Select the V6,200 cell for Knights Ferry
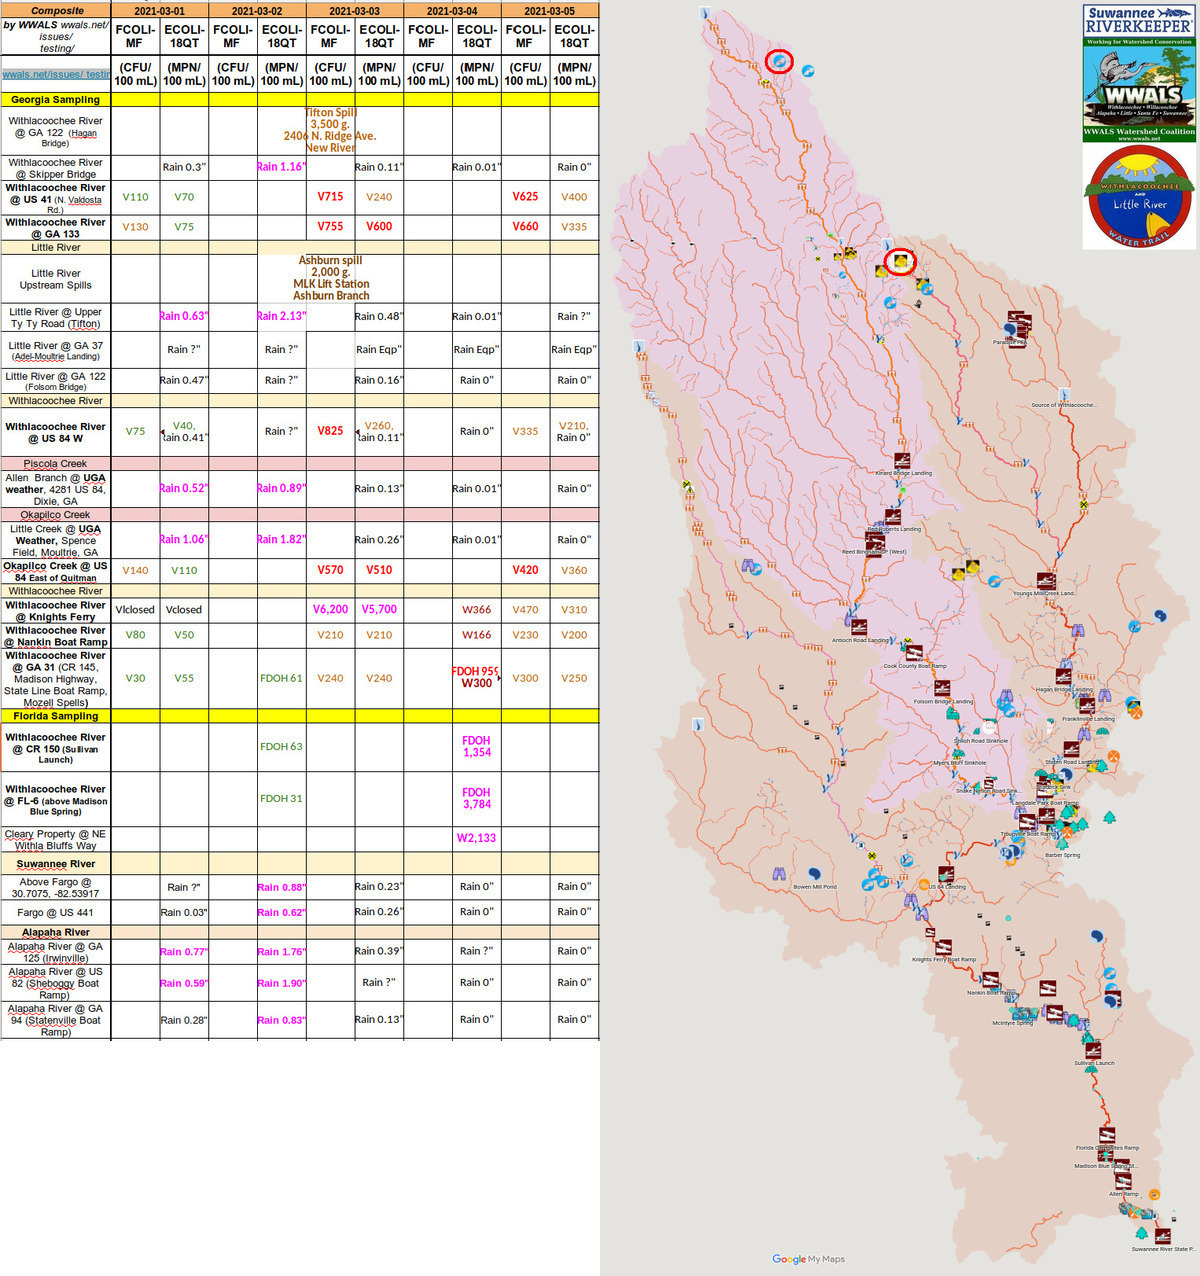Viewport: 1200px width, 1276px height. click(x=331, y=609)
